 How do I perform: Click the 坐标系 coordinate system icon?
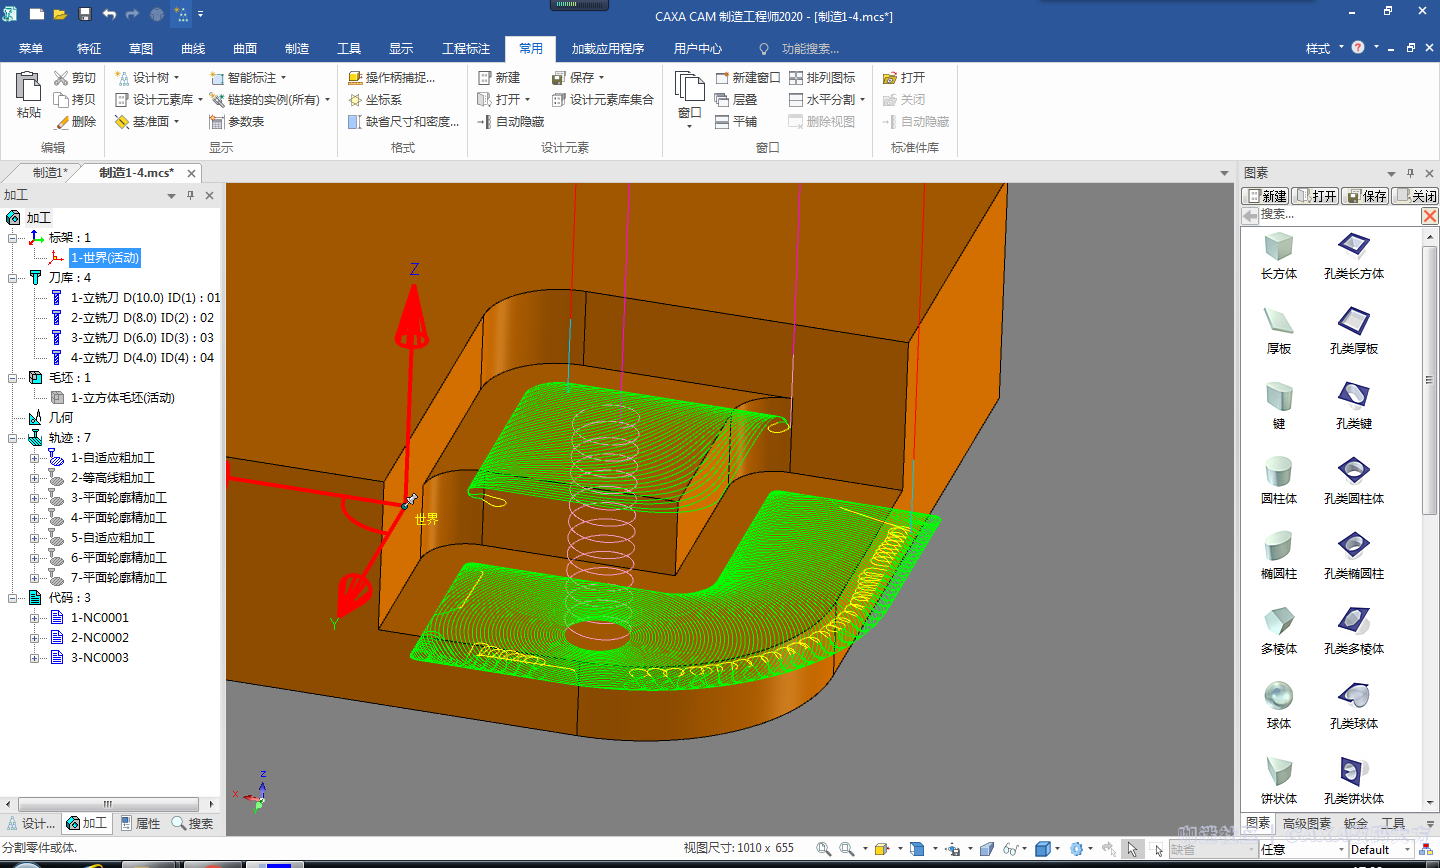click(x=355, y=100)
